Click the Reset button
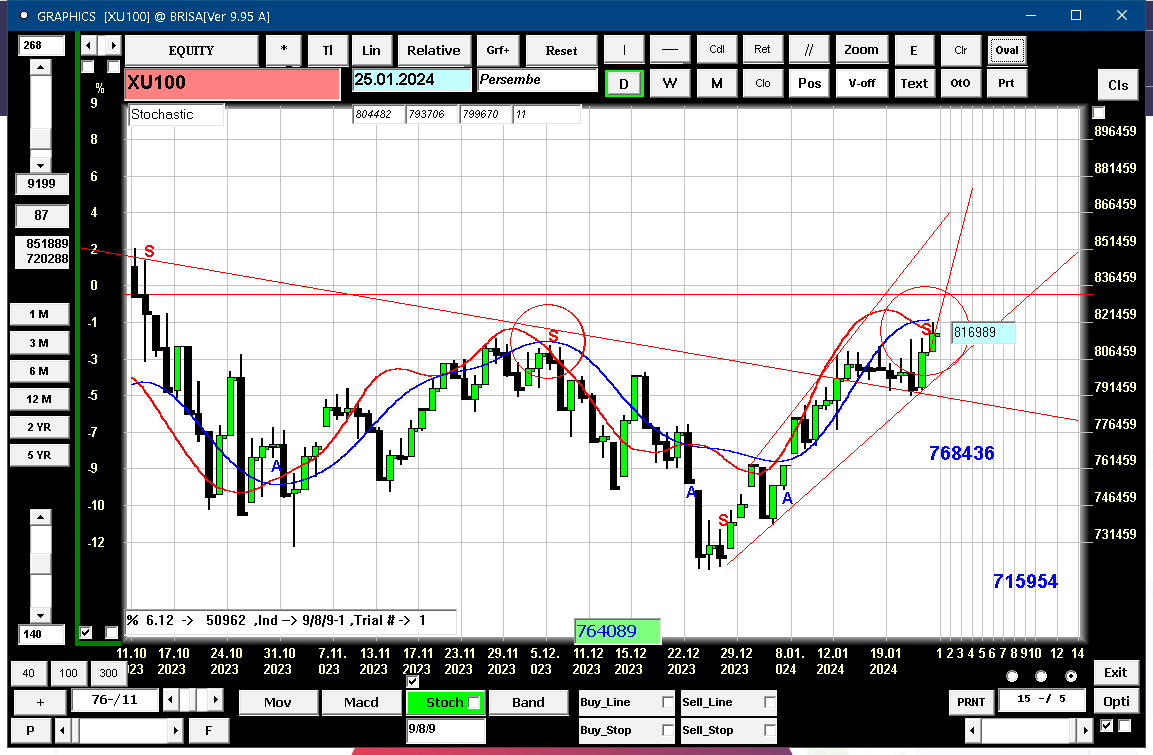Viewport: 1153px width, 755px height. pos(561,50)
